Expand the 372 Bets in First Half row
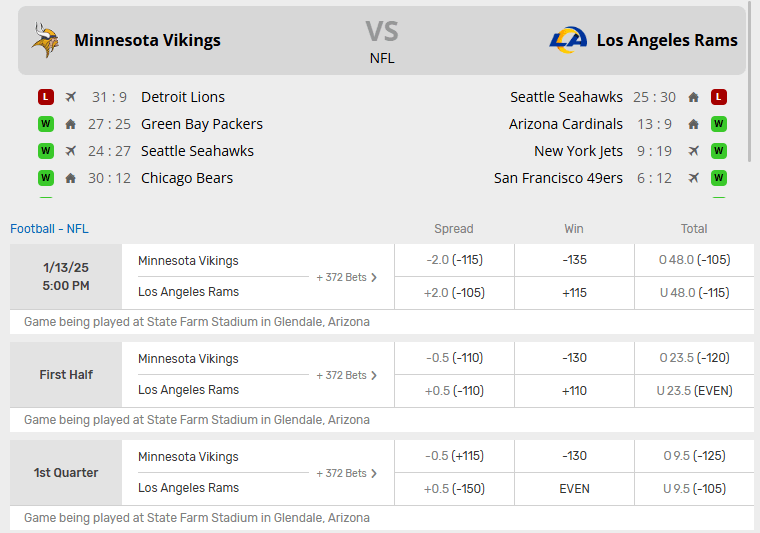Screen dimensions: 760x533 347,375
